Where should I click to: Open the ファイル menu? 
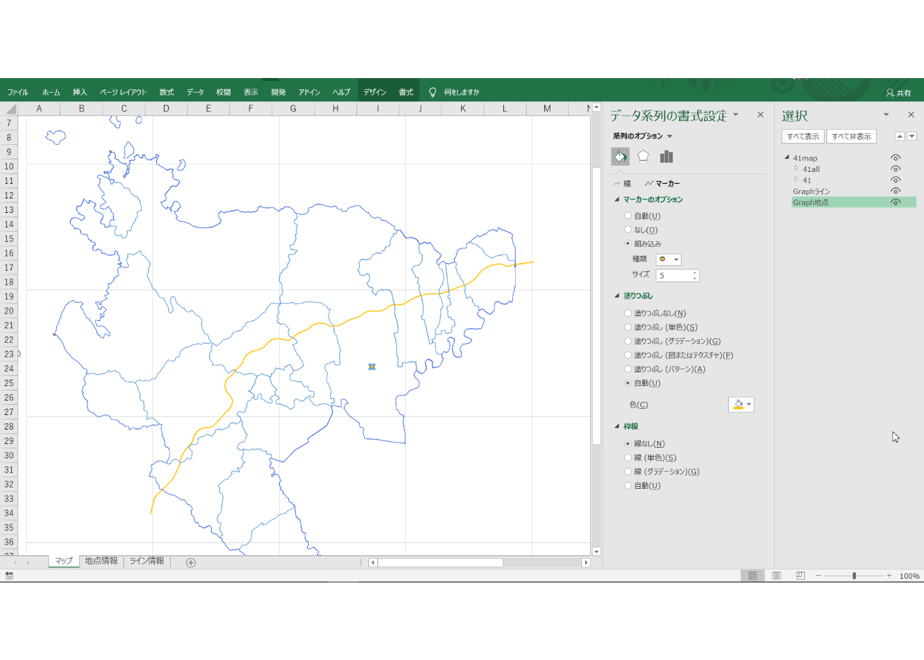click(18, 92)
